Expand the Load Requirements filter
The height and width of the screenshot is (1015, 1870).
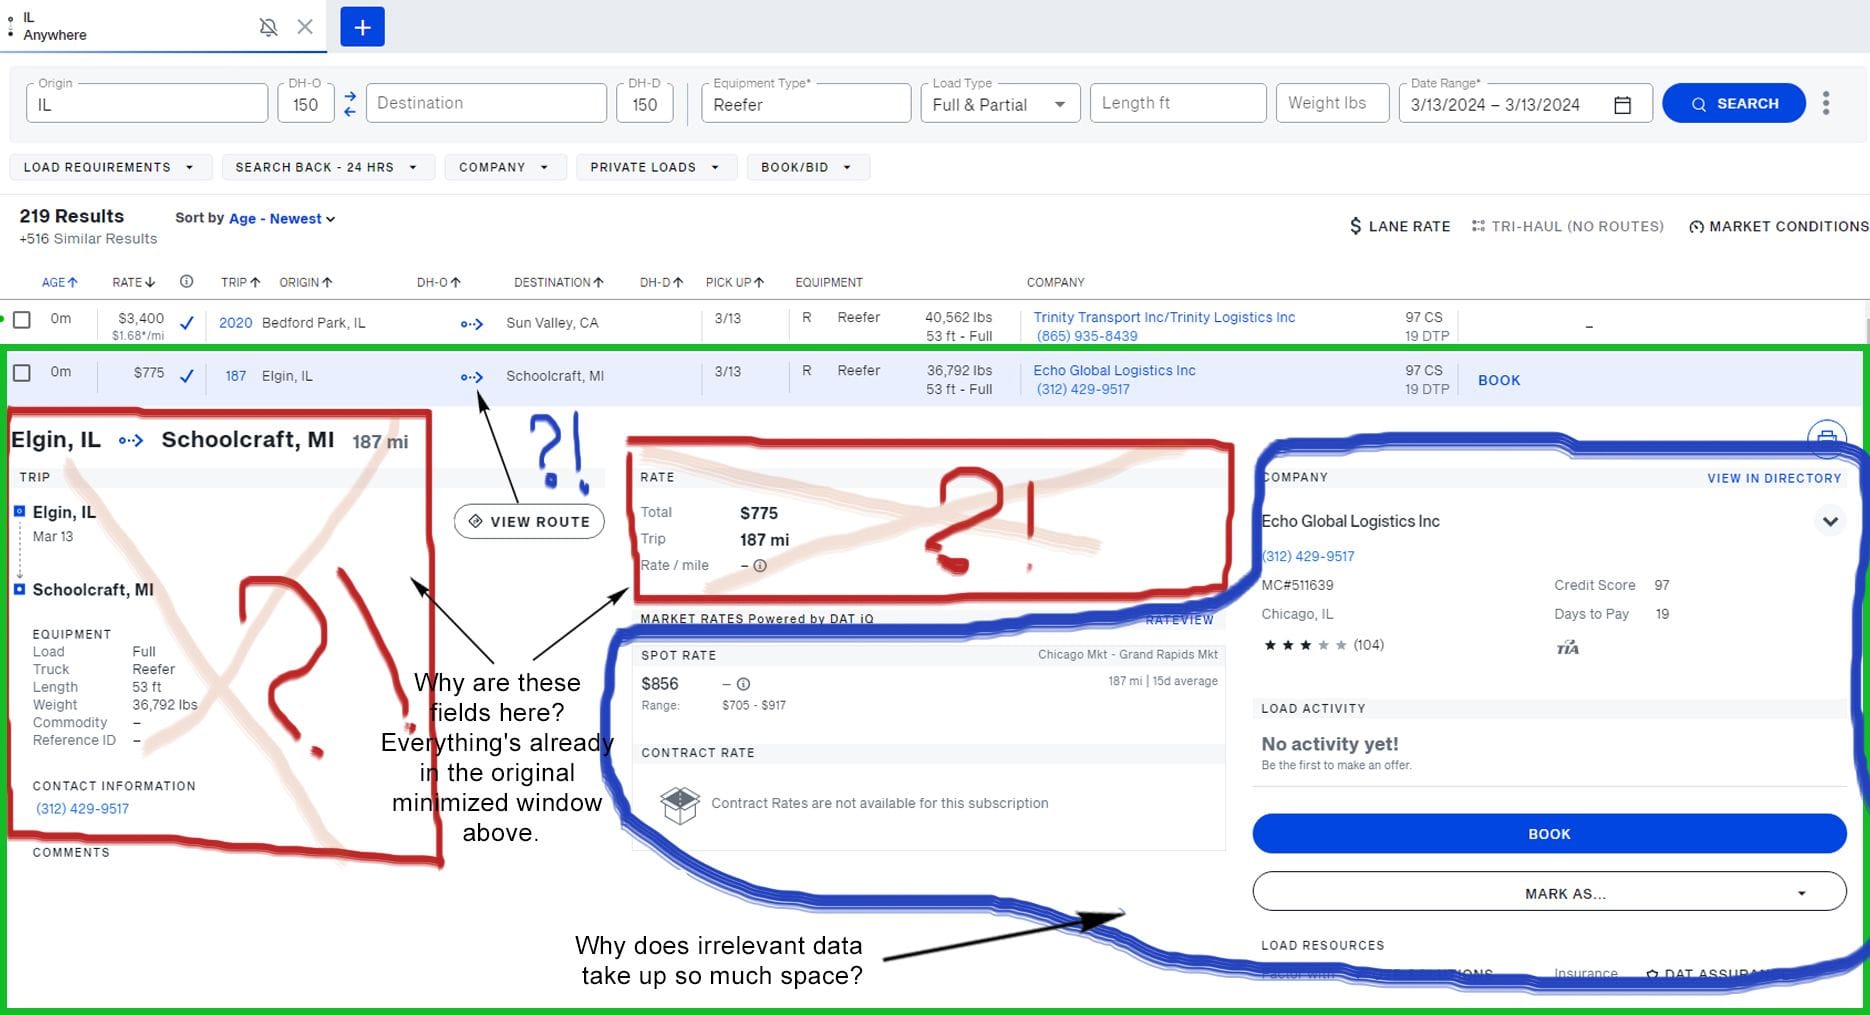109,167
